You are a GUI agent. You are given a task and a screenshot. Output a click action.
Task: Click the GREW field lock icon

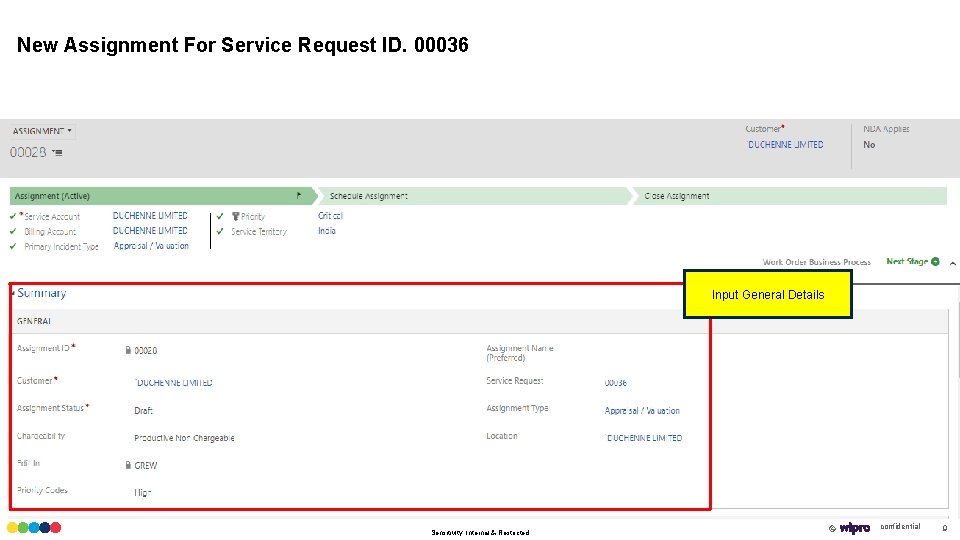pos(128,465)
